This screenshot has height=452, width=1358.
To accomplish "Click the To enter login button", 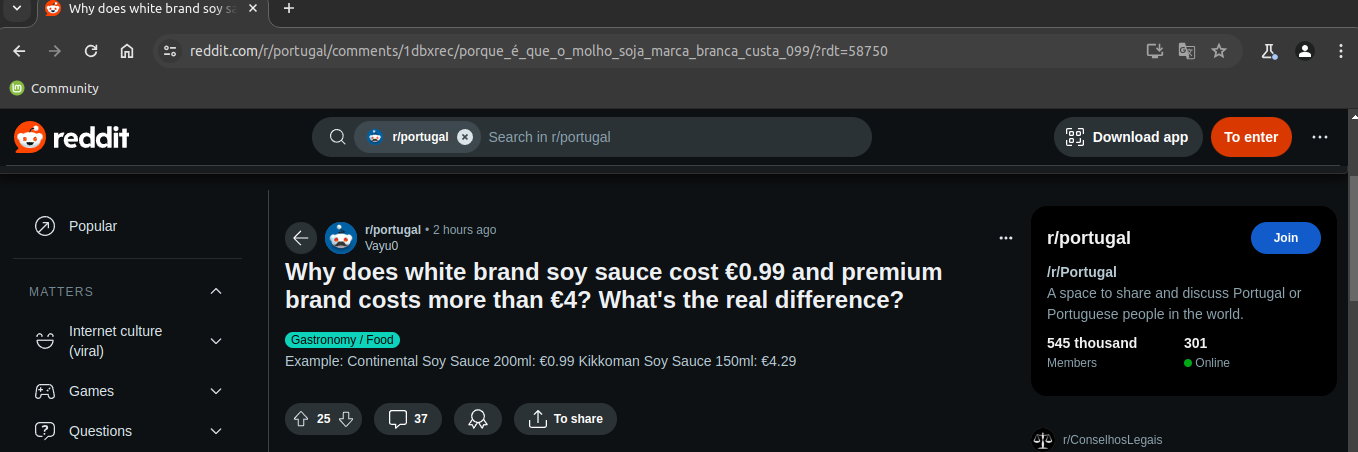I will click(x=1251, y=137).
